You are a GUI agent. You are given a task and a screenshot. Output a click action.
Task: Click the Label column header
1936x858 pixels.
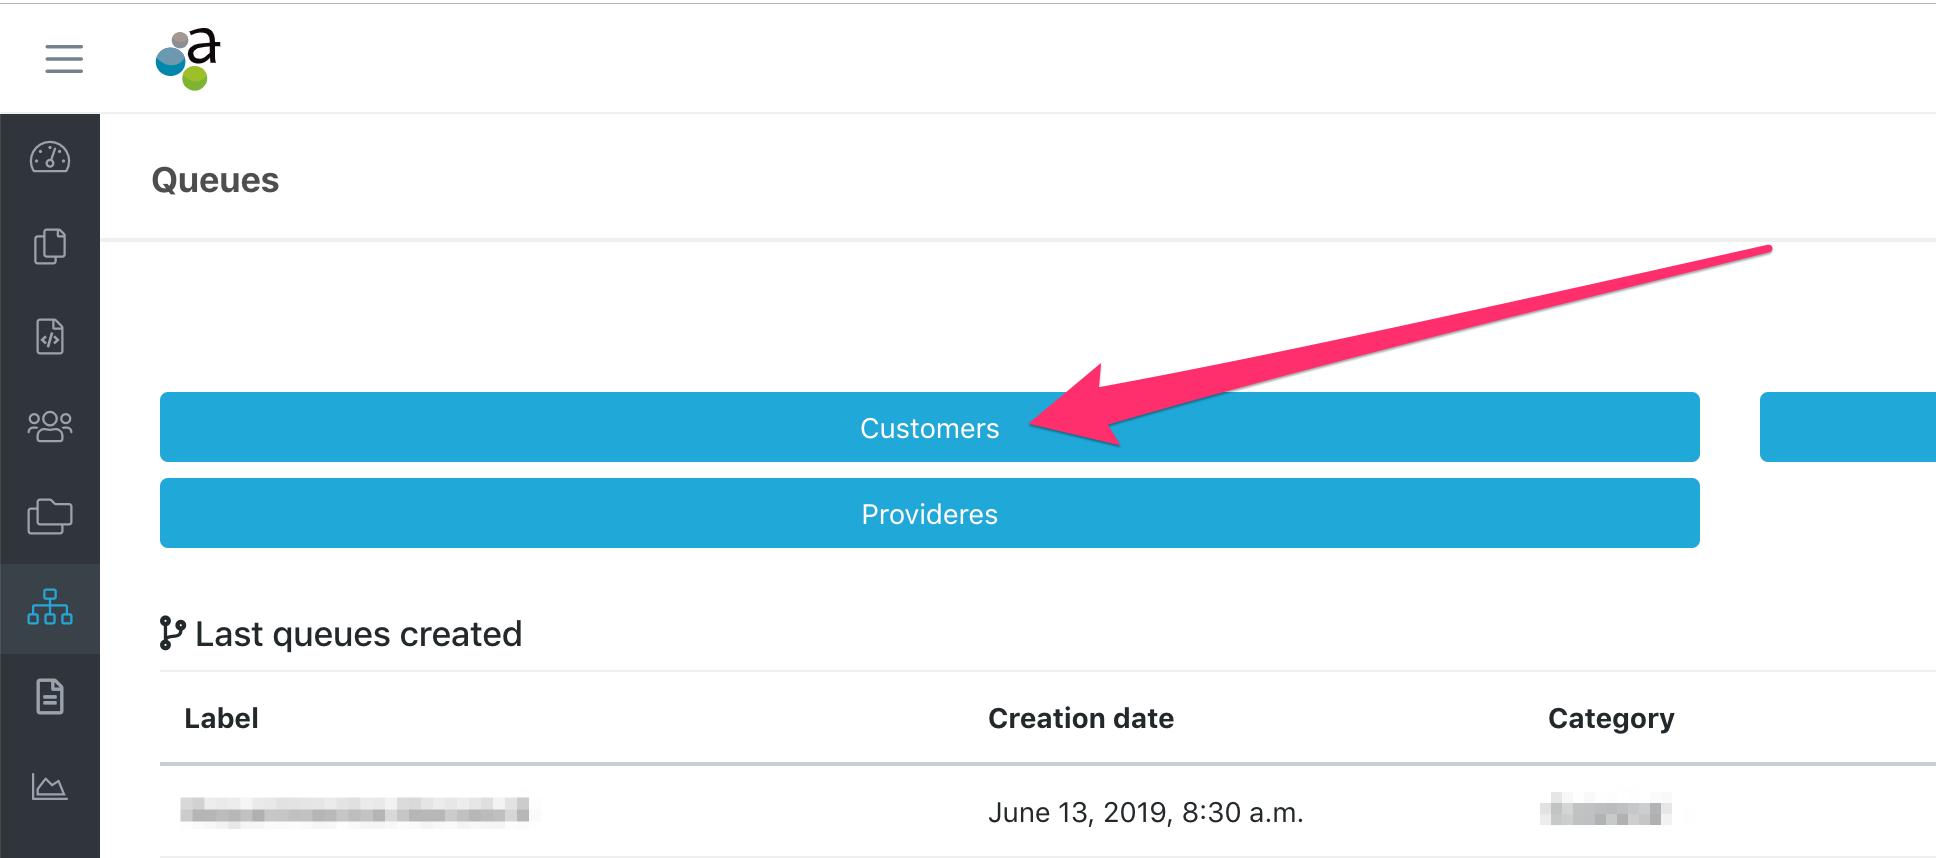[x=221, y=719]
